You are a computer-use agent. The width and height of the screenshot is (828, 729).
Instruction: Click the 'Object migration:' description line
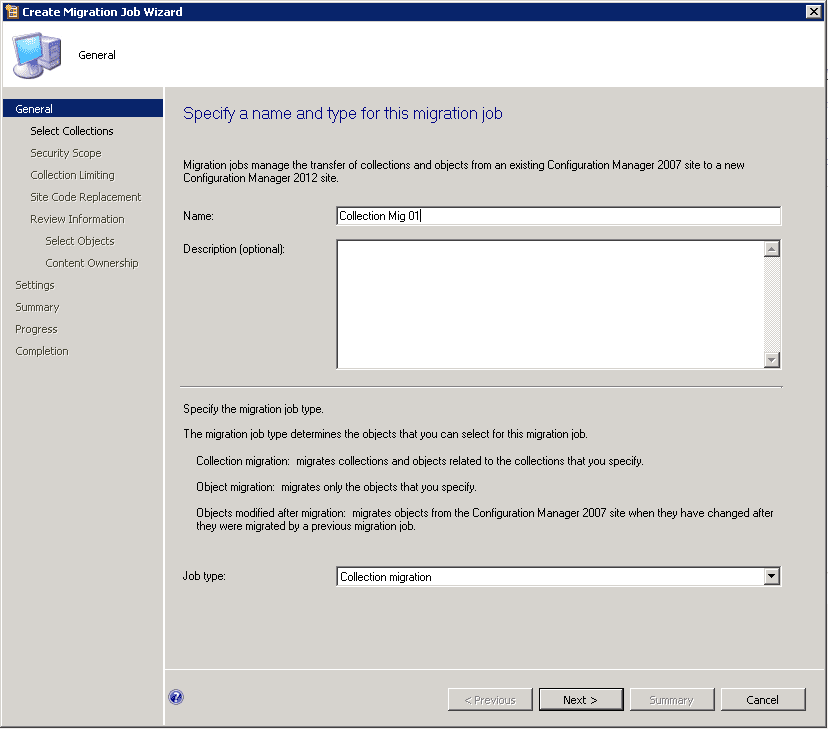tap(336, 487)
